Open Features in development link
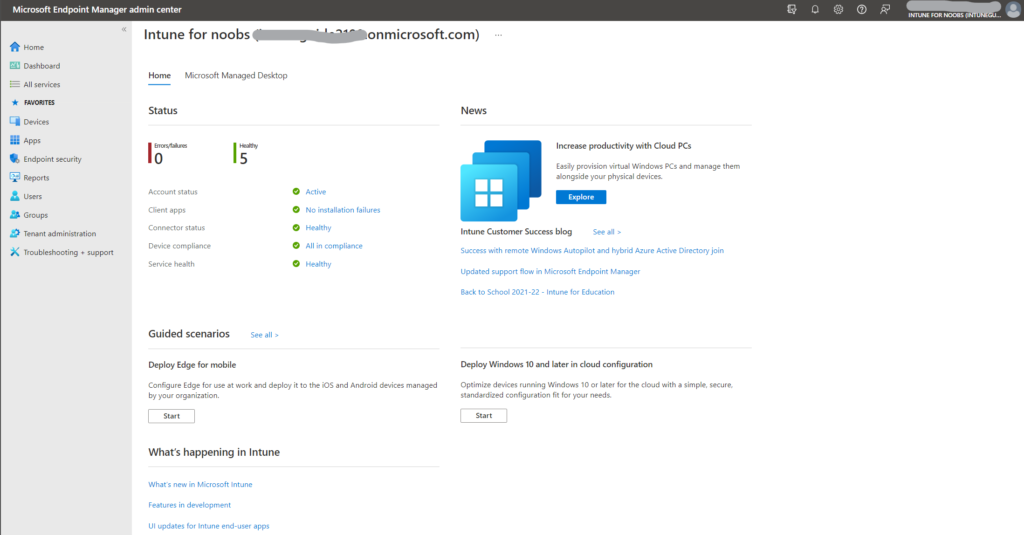 (189, 505)
